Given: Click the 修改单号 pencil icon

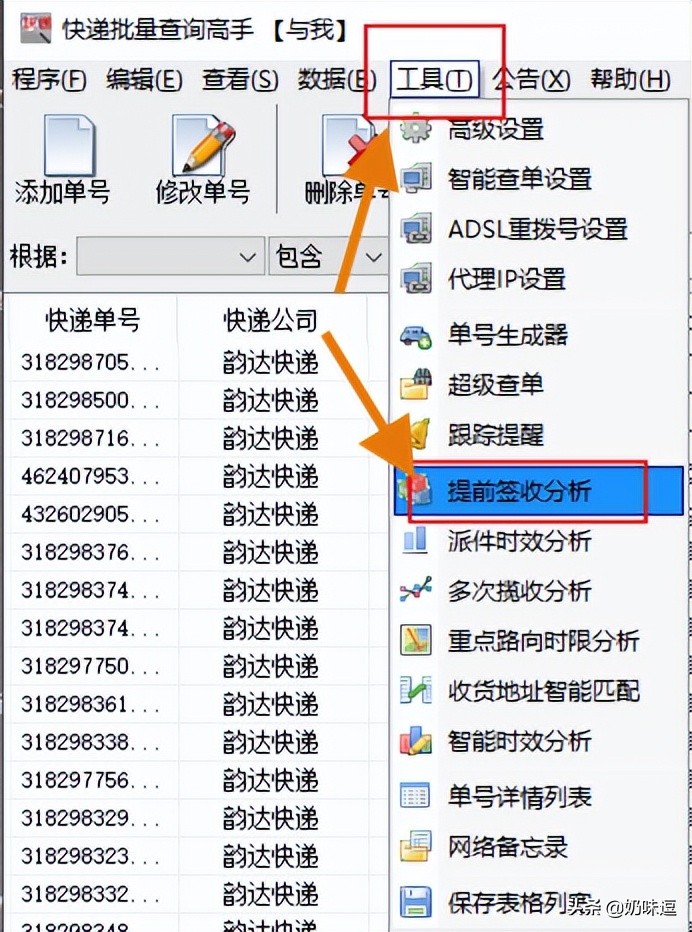Looking at the screenshot, I should [x=204, y=144].
